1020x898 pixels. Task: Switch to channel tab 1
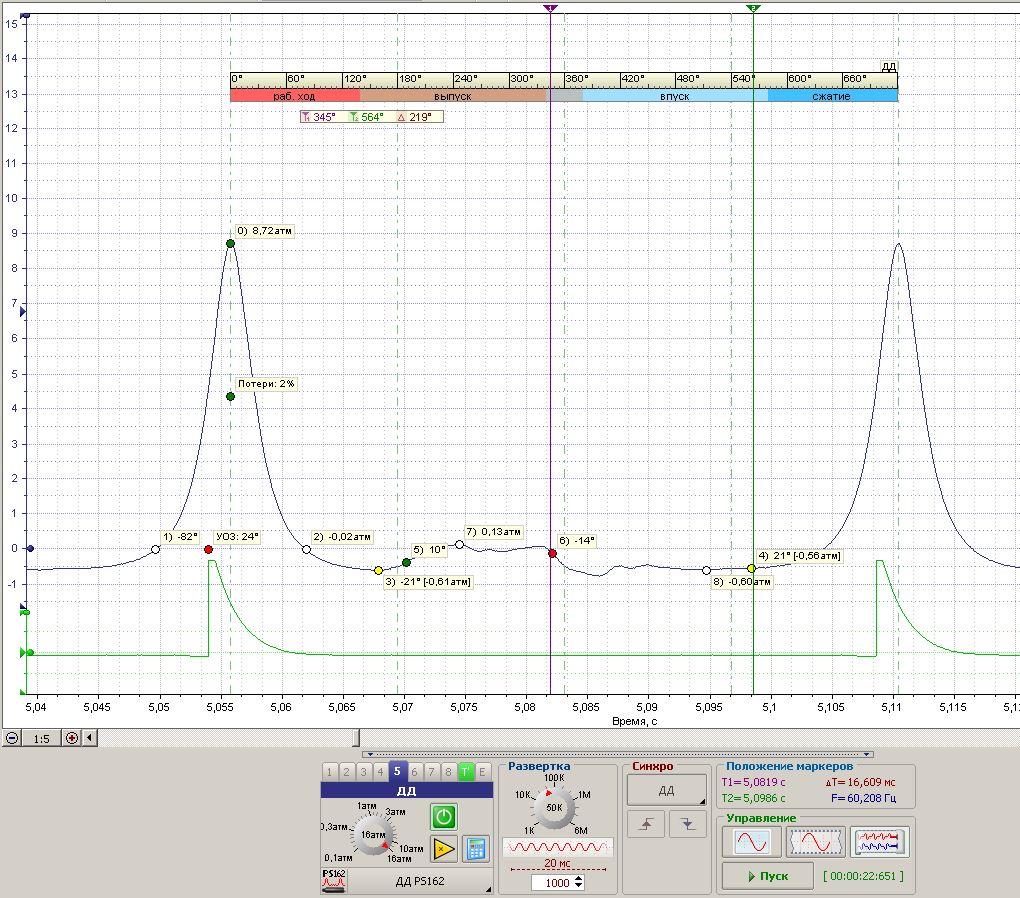pos(329,772)
